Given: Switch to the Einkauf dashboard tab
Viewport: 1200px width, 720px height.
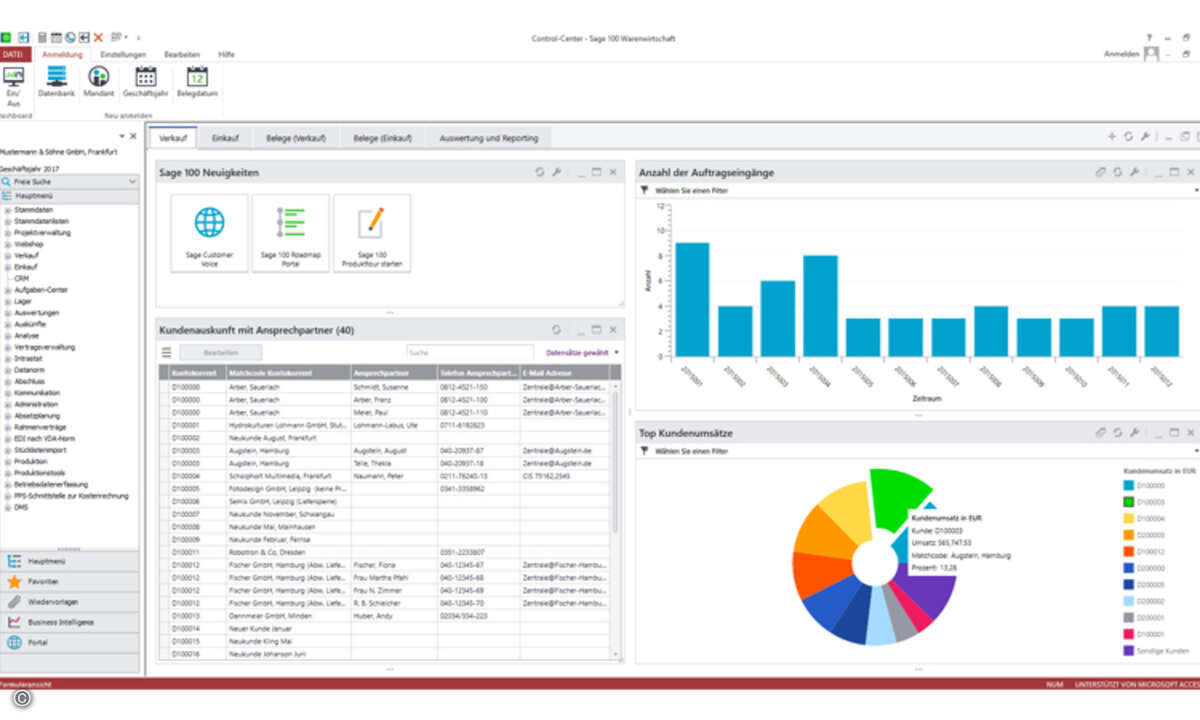Looking at the screenshot, I should [225, 138].
